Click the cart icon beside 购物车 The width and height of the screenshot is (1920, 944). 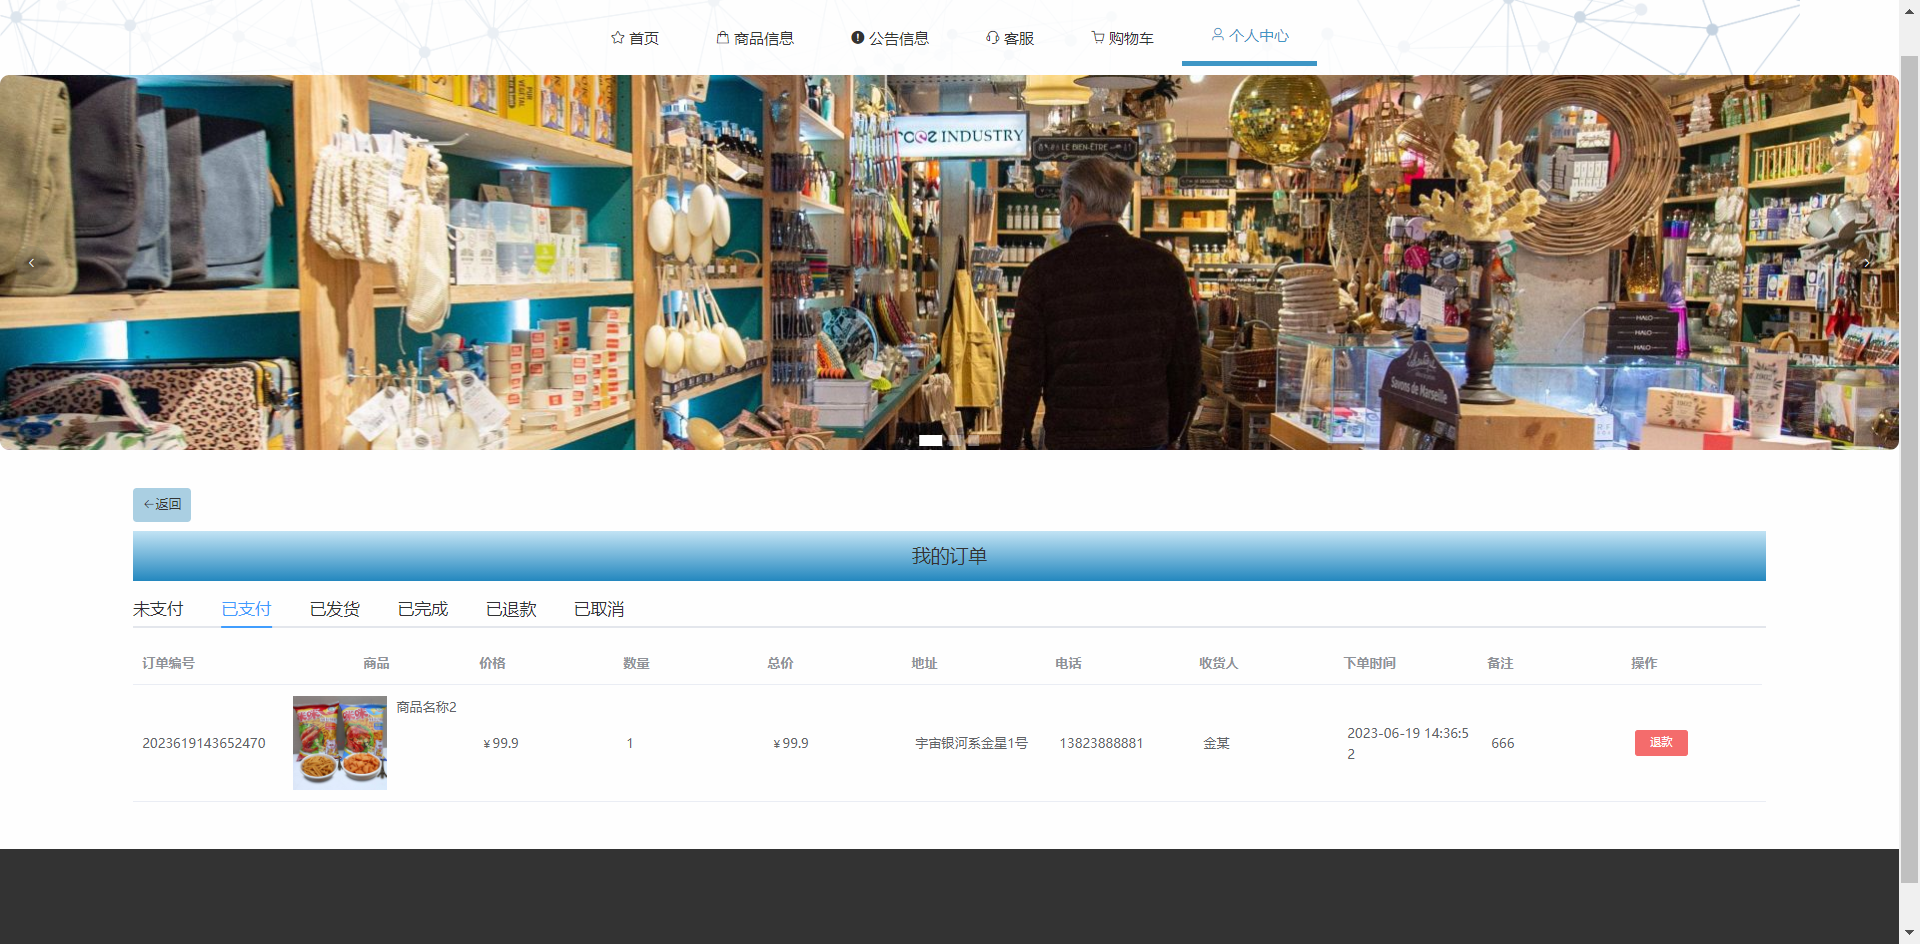[x=1097, y=38]
